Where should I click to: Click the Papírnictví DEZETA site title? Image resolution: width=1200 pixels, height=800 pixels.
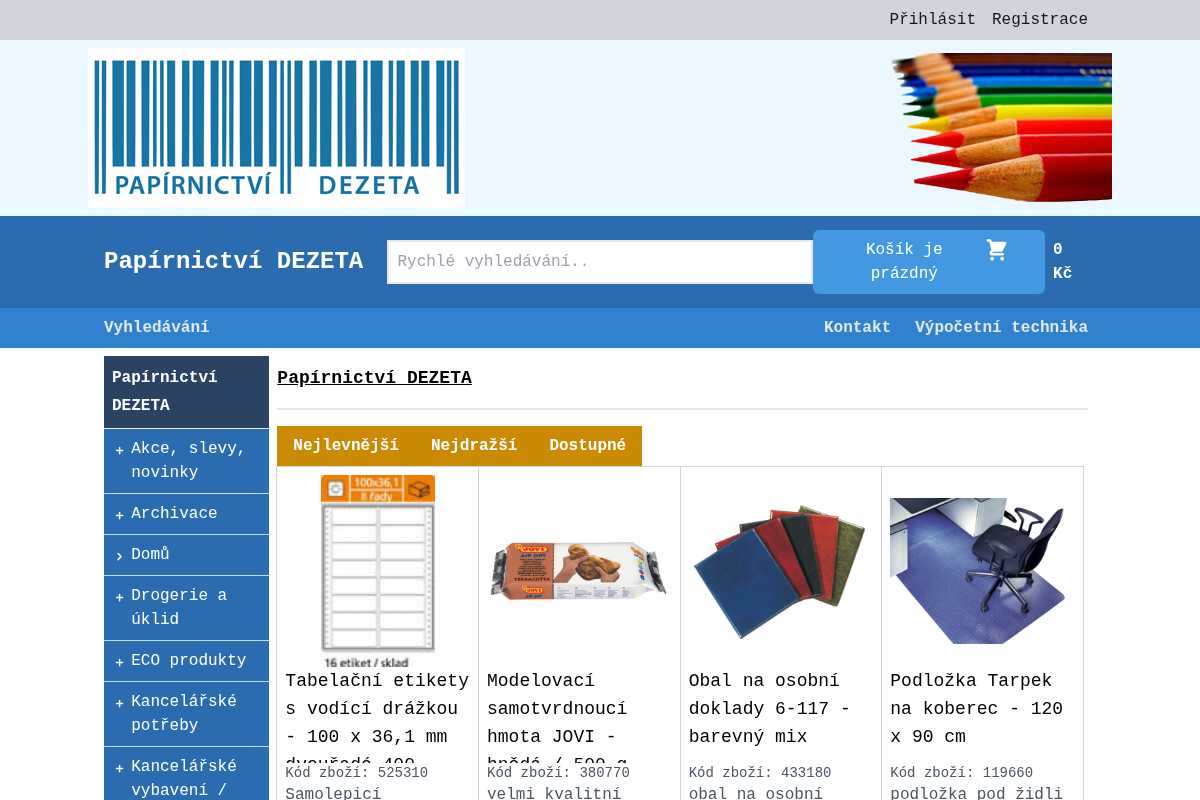pyautogui.click(x=233, y=262)
